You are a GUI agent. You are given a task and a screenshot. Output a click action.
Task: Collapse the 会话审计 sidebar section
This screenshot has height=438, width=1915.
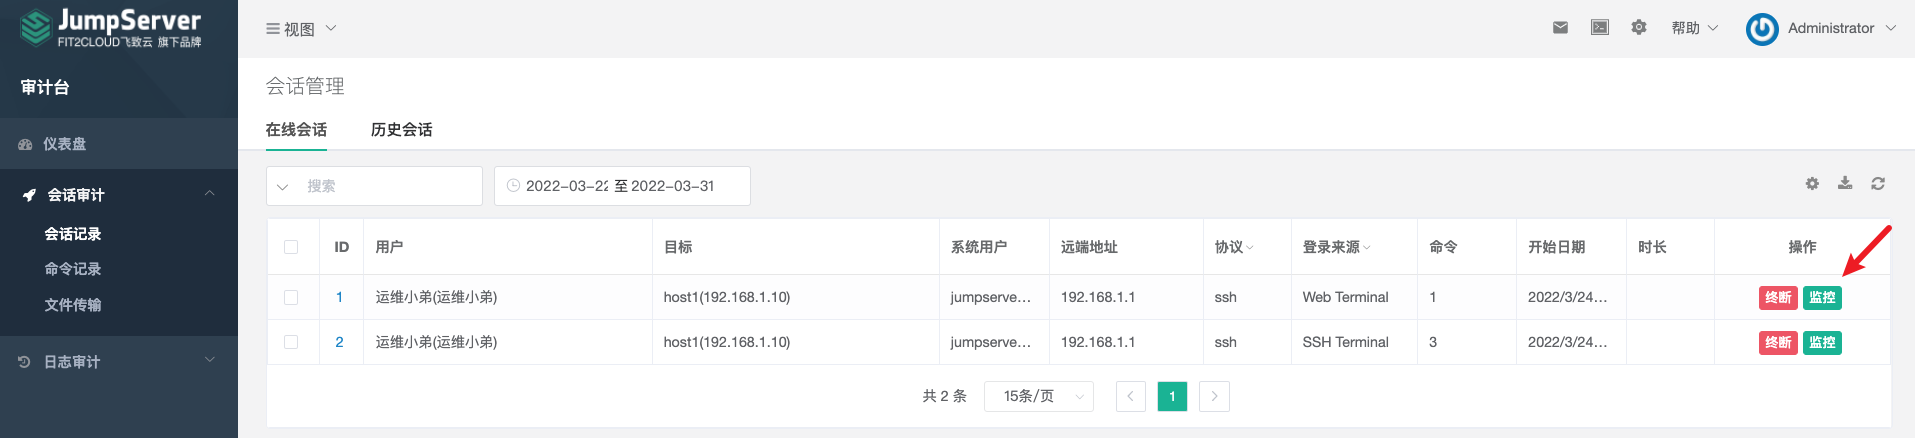coord(210,194)
